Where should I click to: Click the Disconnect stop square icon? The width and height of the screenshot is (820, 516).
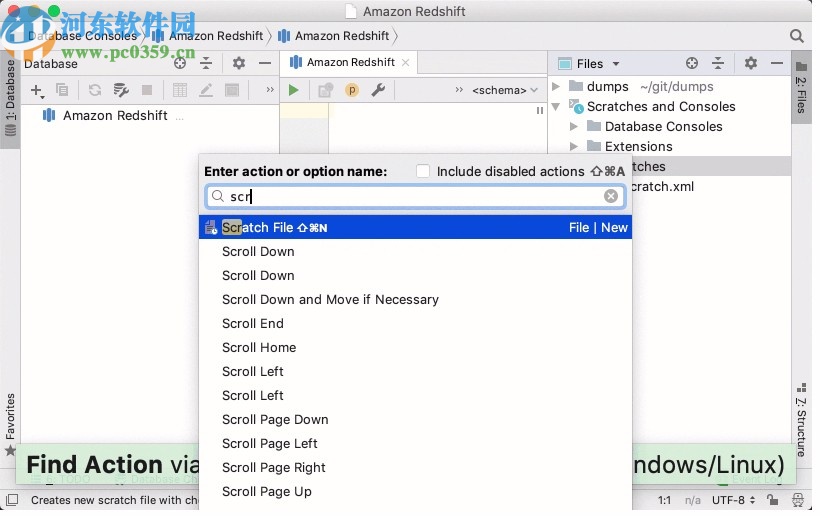coord(147,90)
